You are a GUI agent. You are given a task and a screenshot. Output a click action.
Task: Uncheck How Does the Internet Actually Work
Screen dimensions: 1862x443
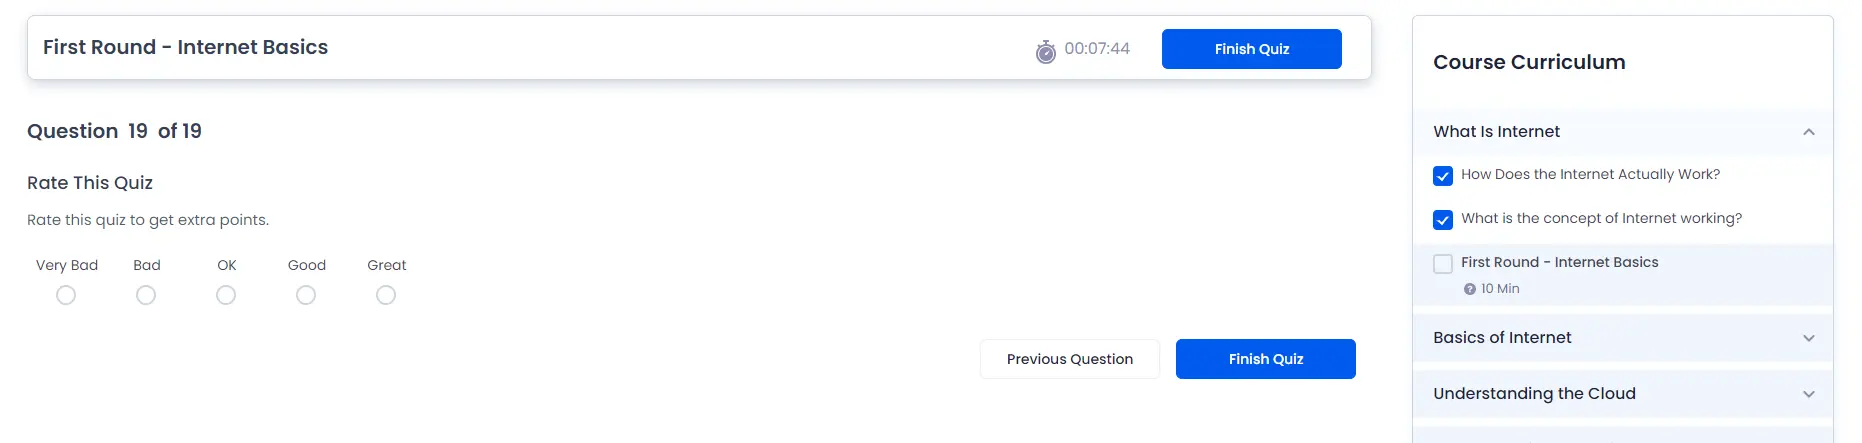(1442, 176)
